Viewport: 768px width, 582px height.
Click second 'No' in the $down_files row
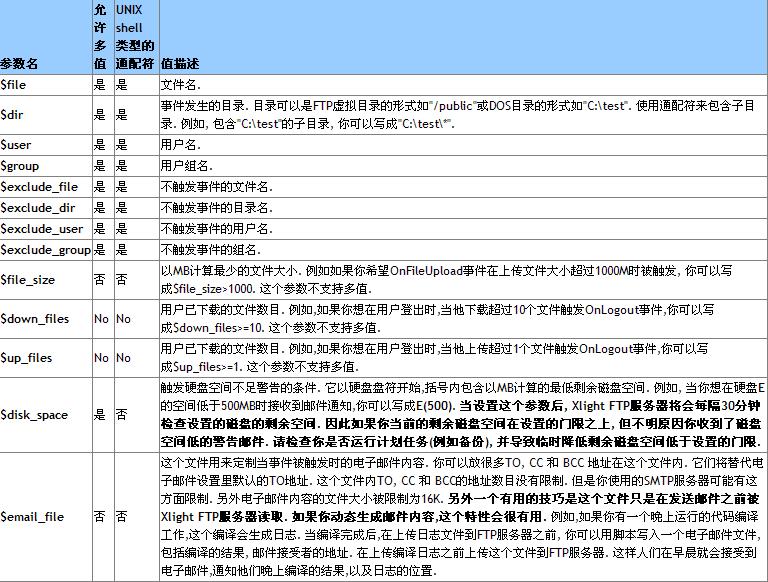[123, 318]
